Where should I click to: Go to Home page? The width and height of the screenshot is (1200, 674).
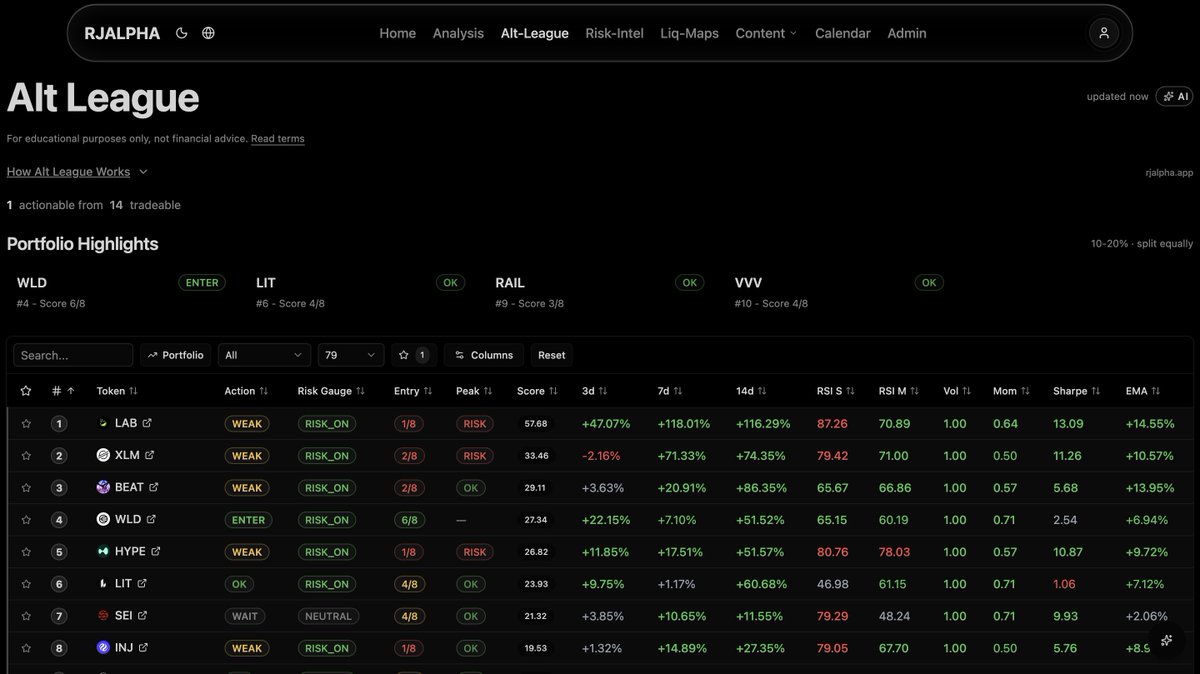click(x=397, y=33)
